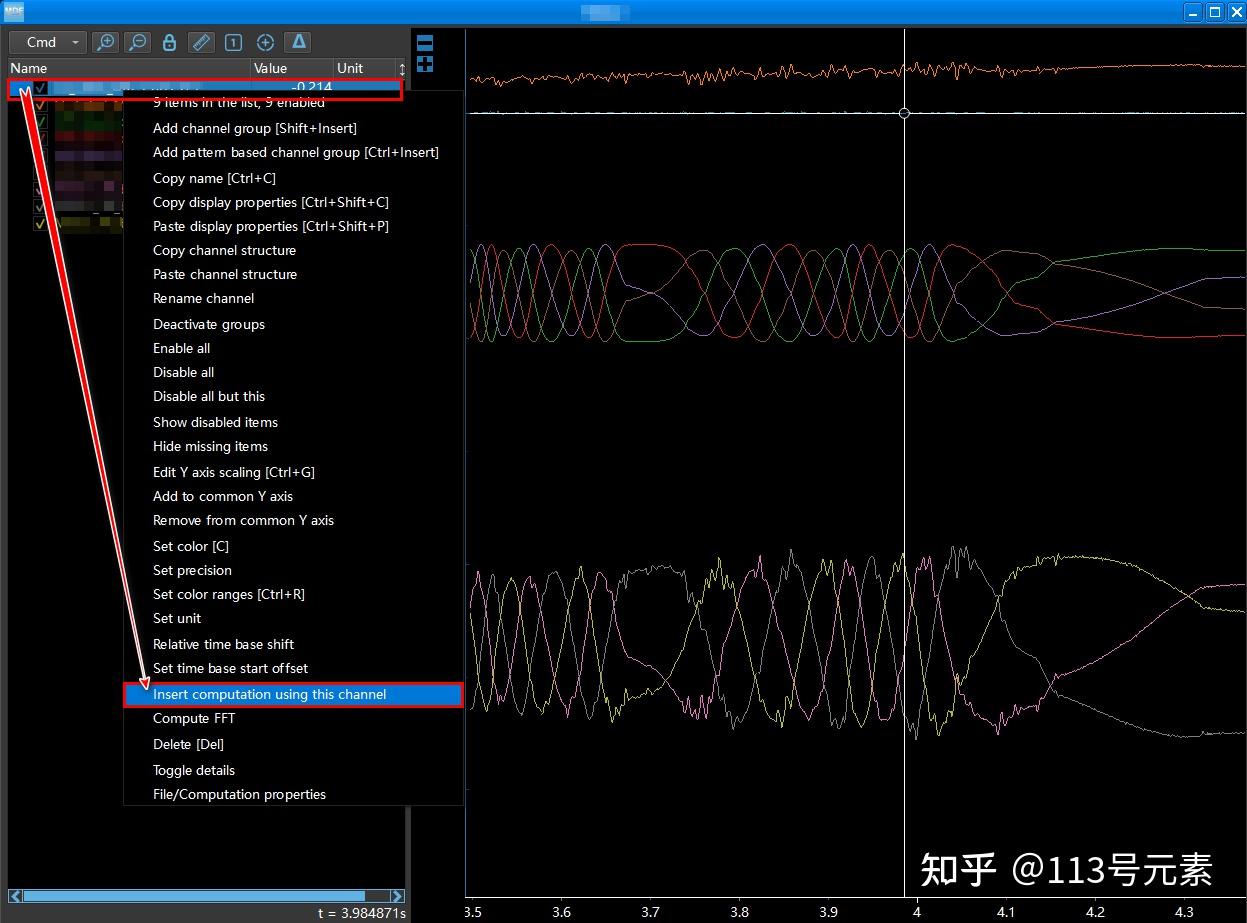Toggle the checkbox of the second channel row
Viewport: 1247px width, 923px height.
pos(41,104)
